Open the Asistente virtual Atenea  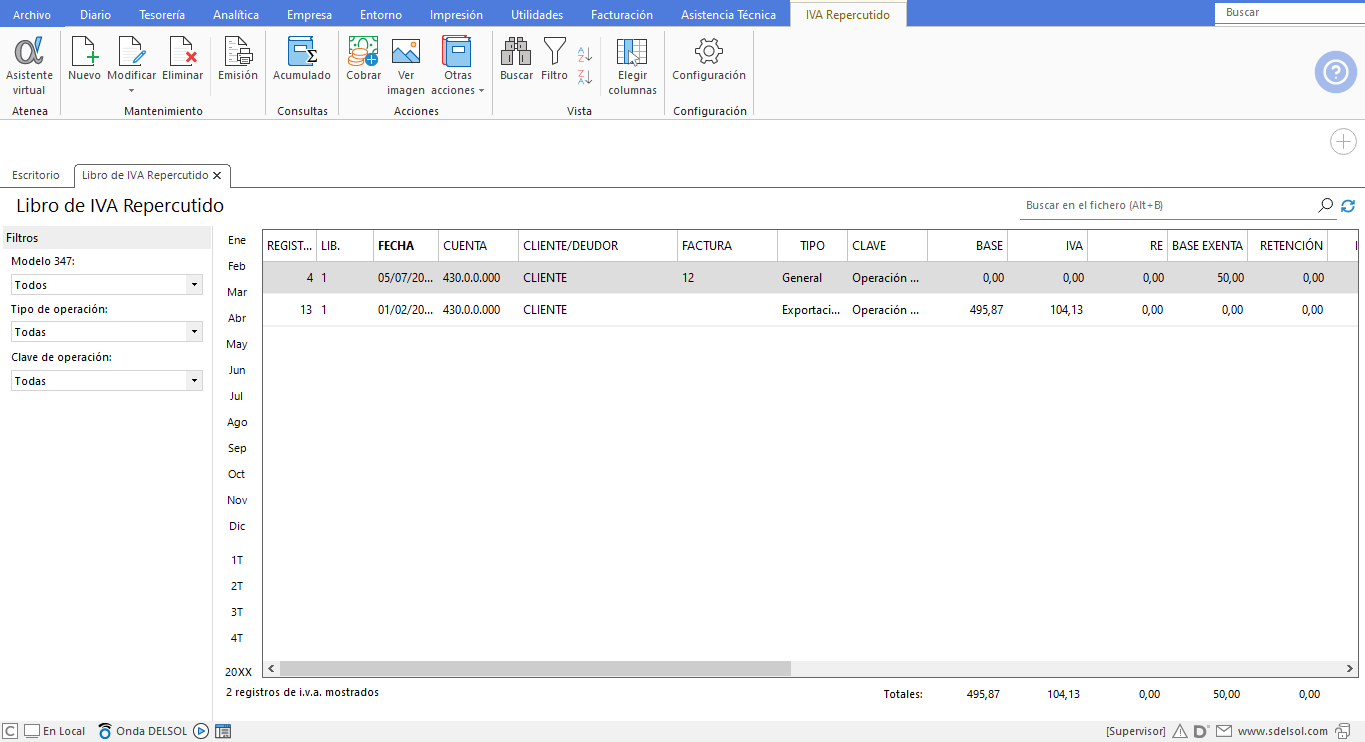pos(29,66)
